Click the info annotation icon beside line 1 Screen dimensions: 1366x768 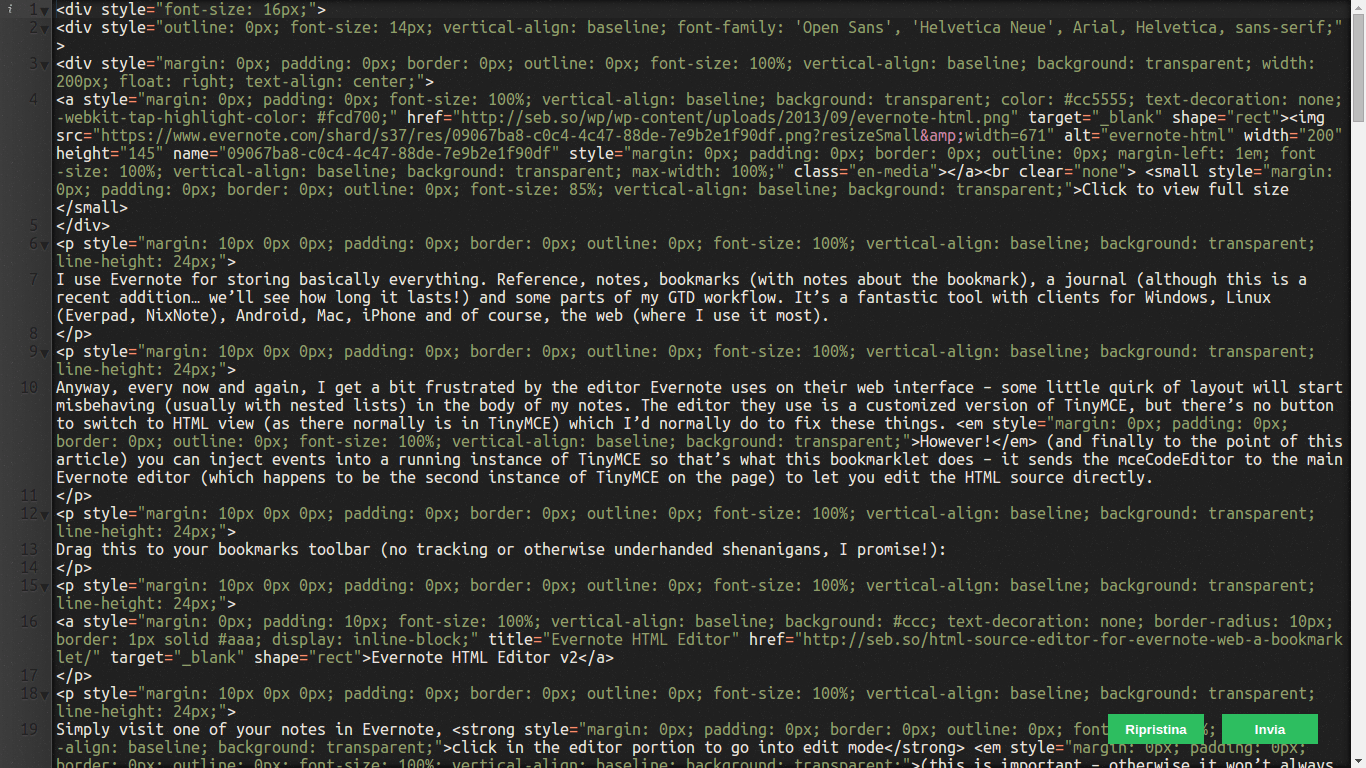pyautogui.click(x=10, y=9)
